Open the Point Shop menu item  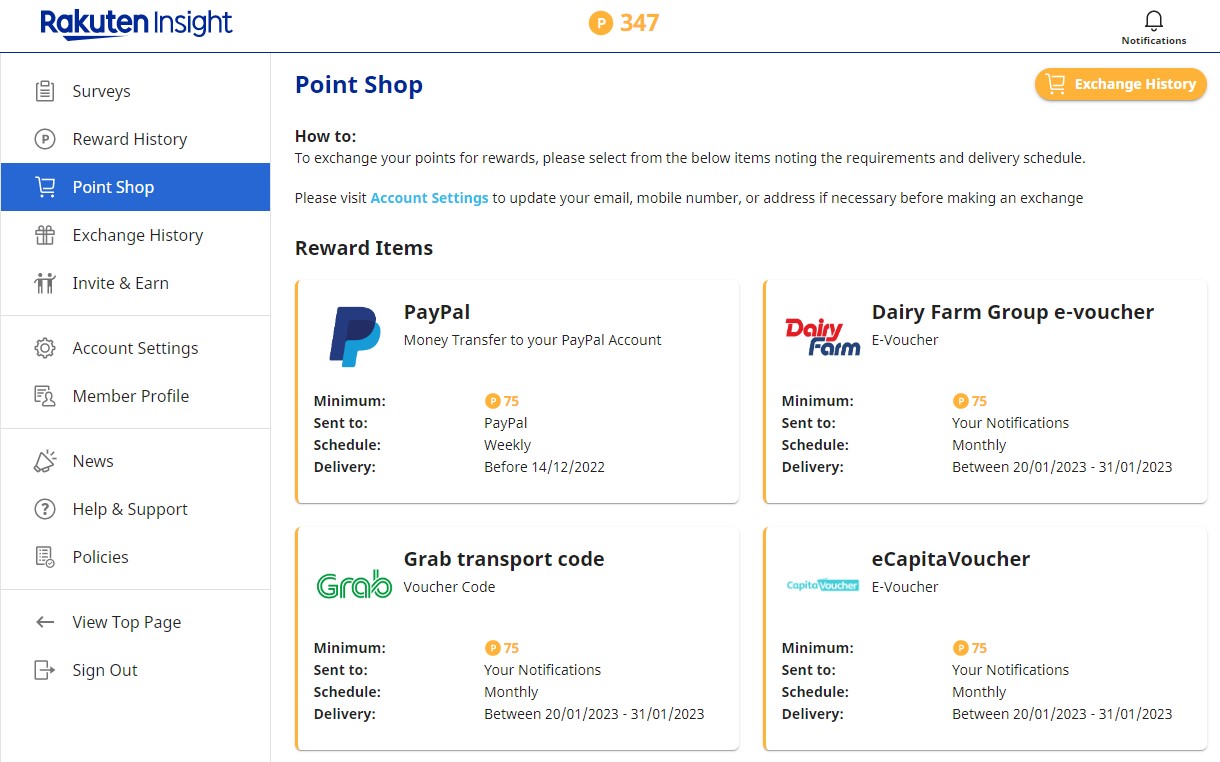tap(113, 187)
